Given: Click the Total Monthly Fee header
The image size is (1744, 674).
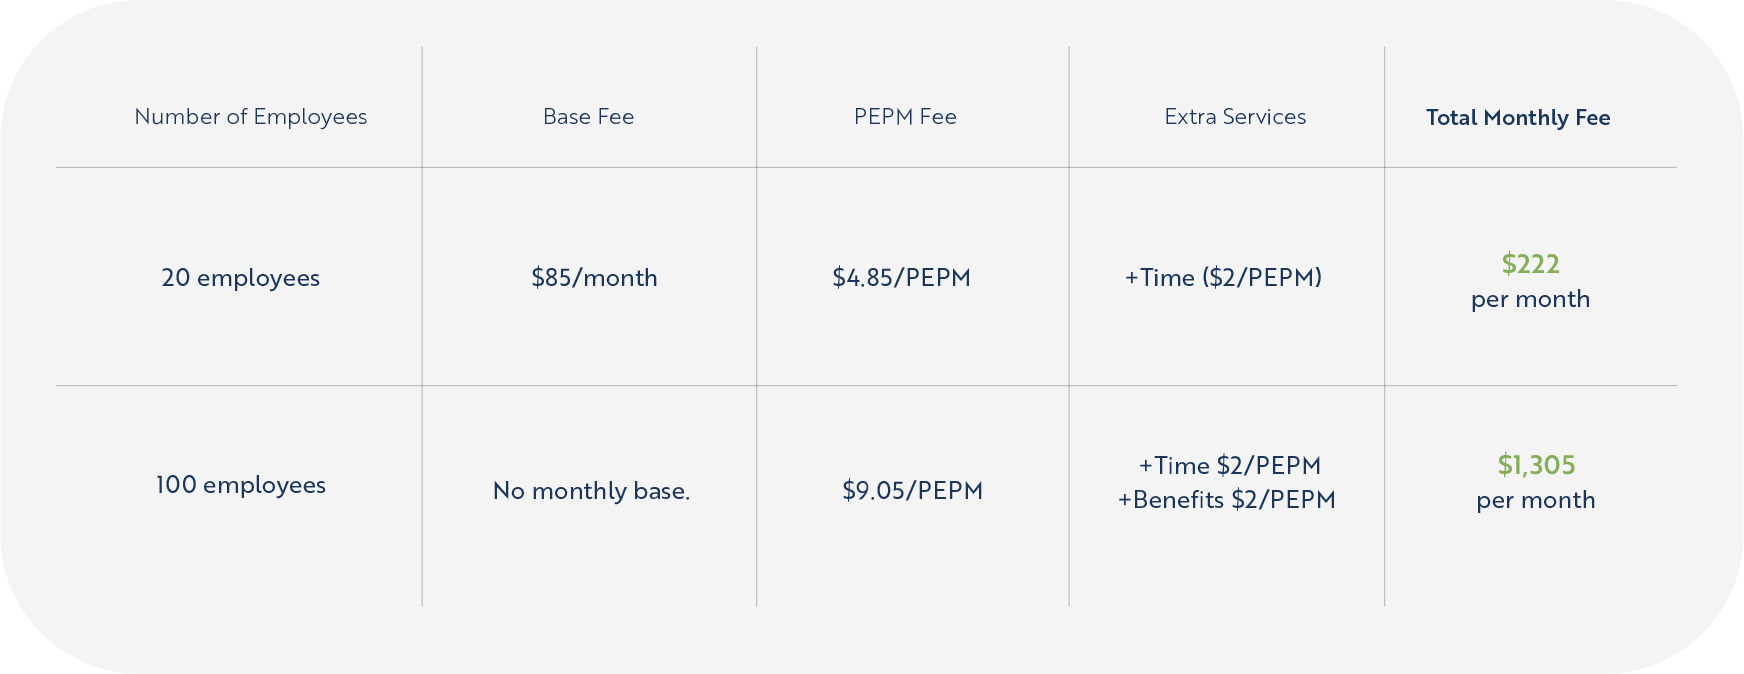Looking at the screenshot, I should (1518, 118).
